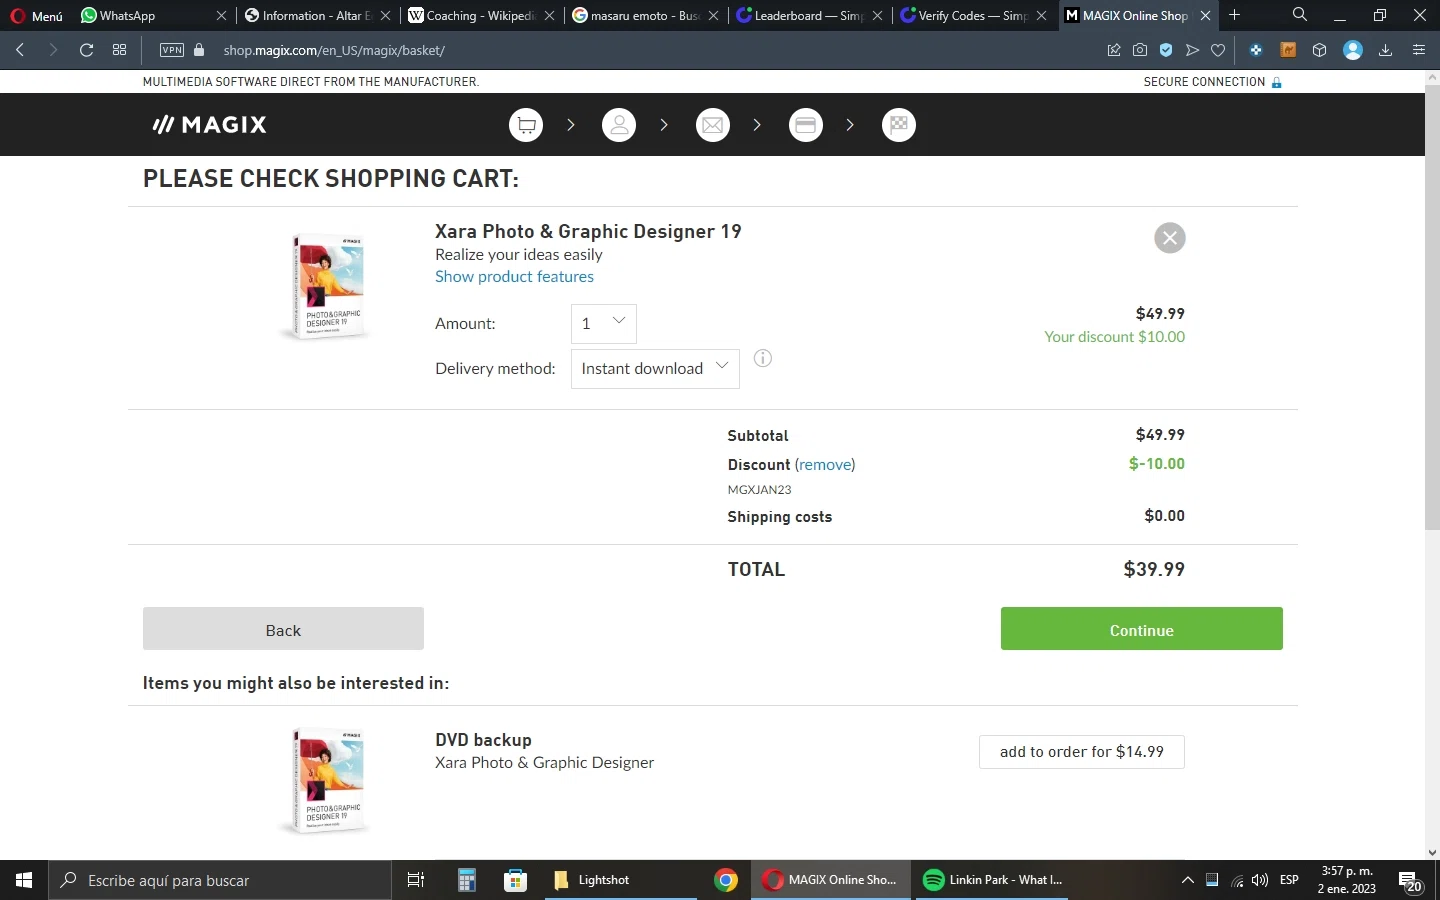Bookmark page with heart icon
The height and width of the screenshot is (900, 1440).
1218,50
